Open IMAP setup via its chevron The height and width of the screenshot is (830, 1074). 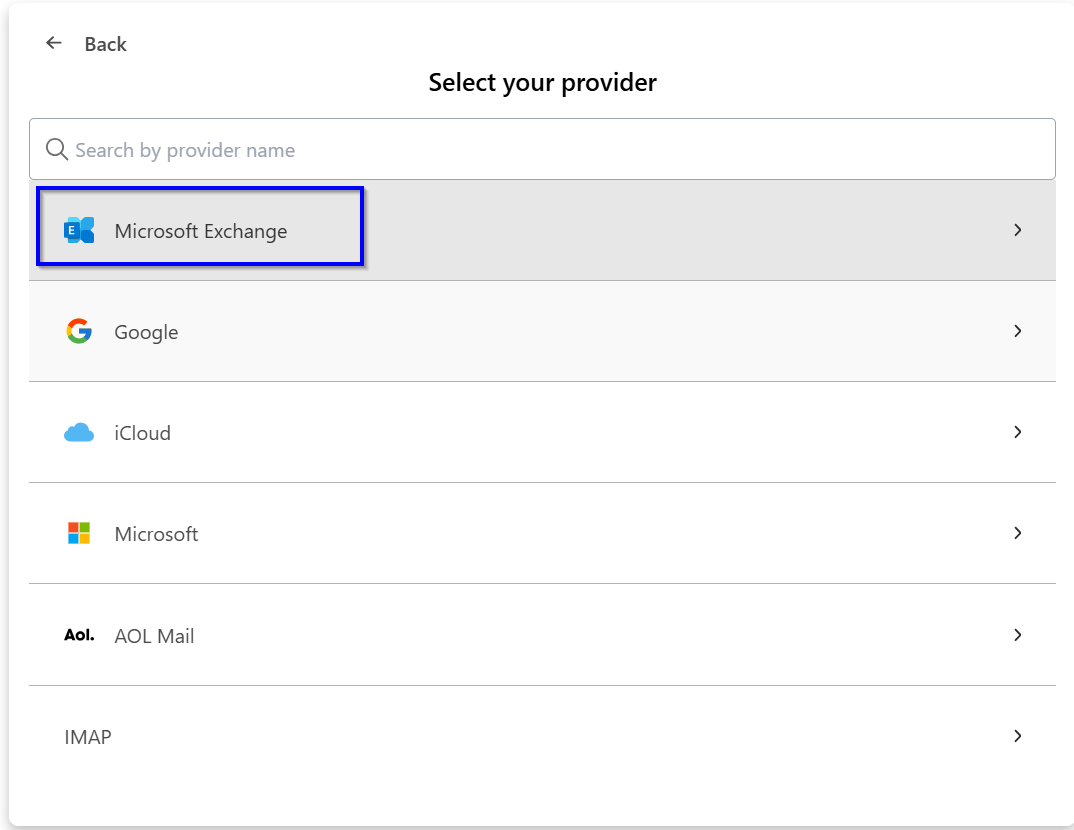tap(1017, 736)
